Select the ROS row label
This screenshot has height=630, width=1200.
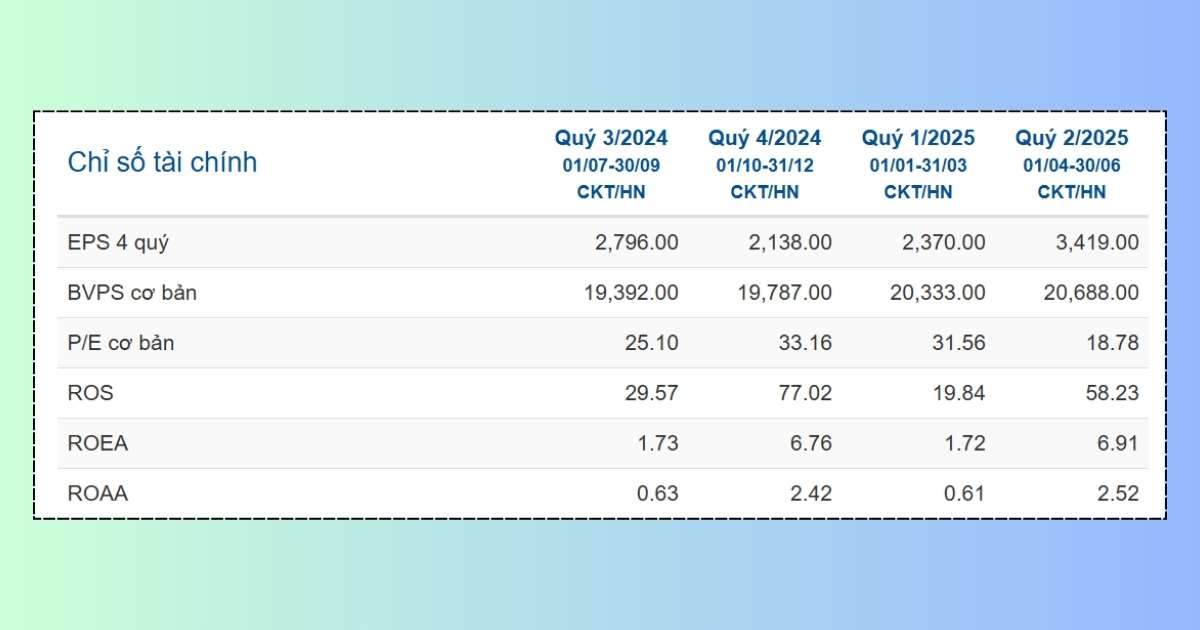coord(91,393)
